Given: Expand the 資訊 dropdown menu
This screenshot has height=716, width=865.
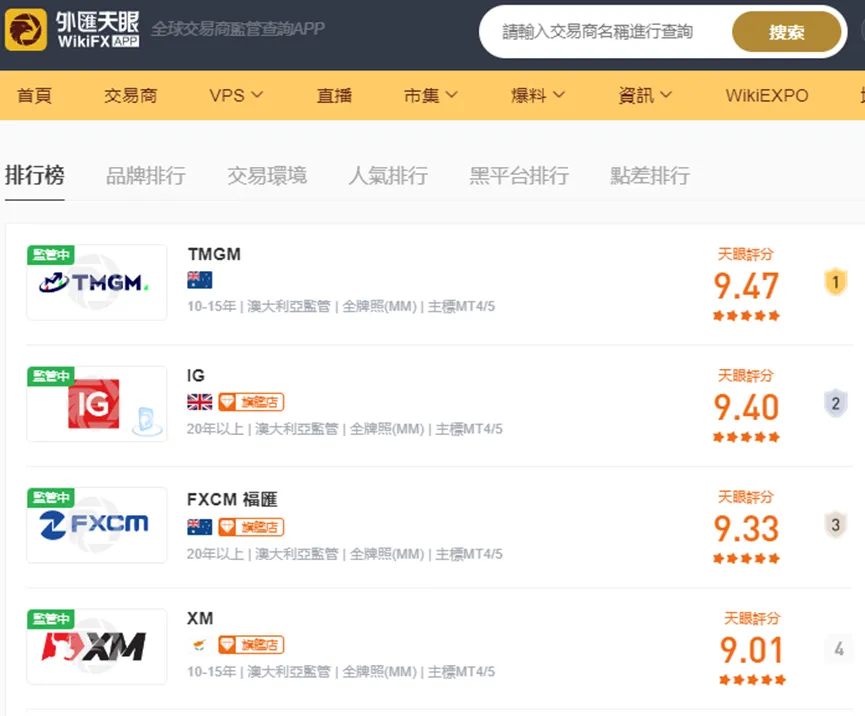Looking at the screenshot, I should click(x=645, y=95).
